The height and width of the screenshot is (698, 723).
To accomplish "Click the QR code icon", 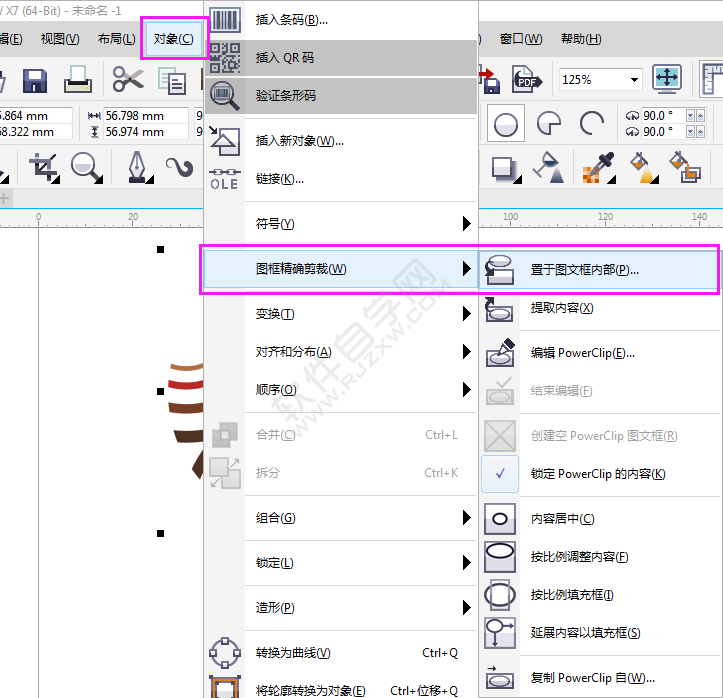I will pyautogui.click(x=225, y=58).
